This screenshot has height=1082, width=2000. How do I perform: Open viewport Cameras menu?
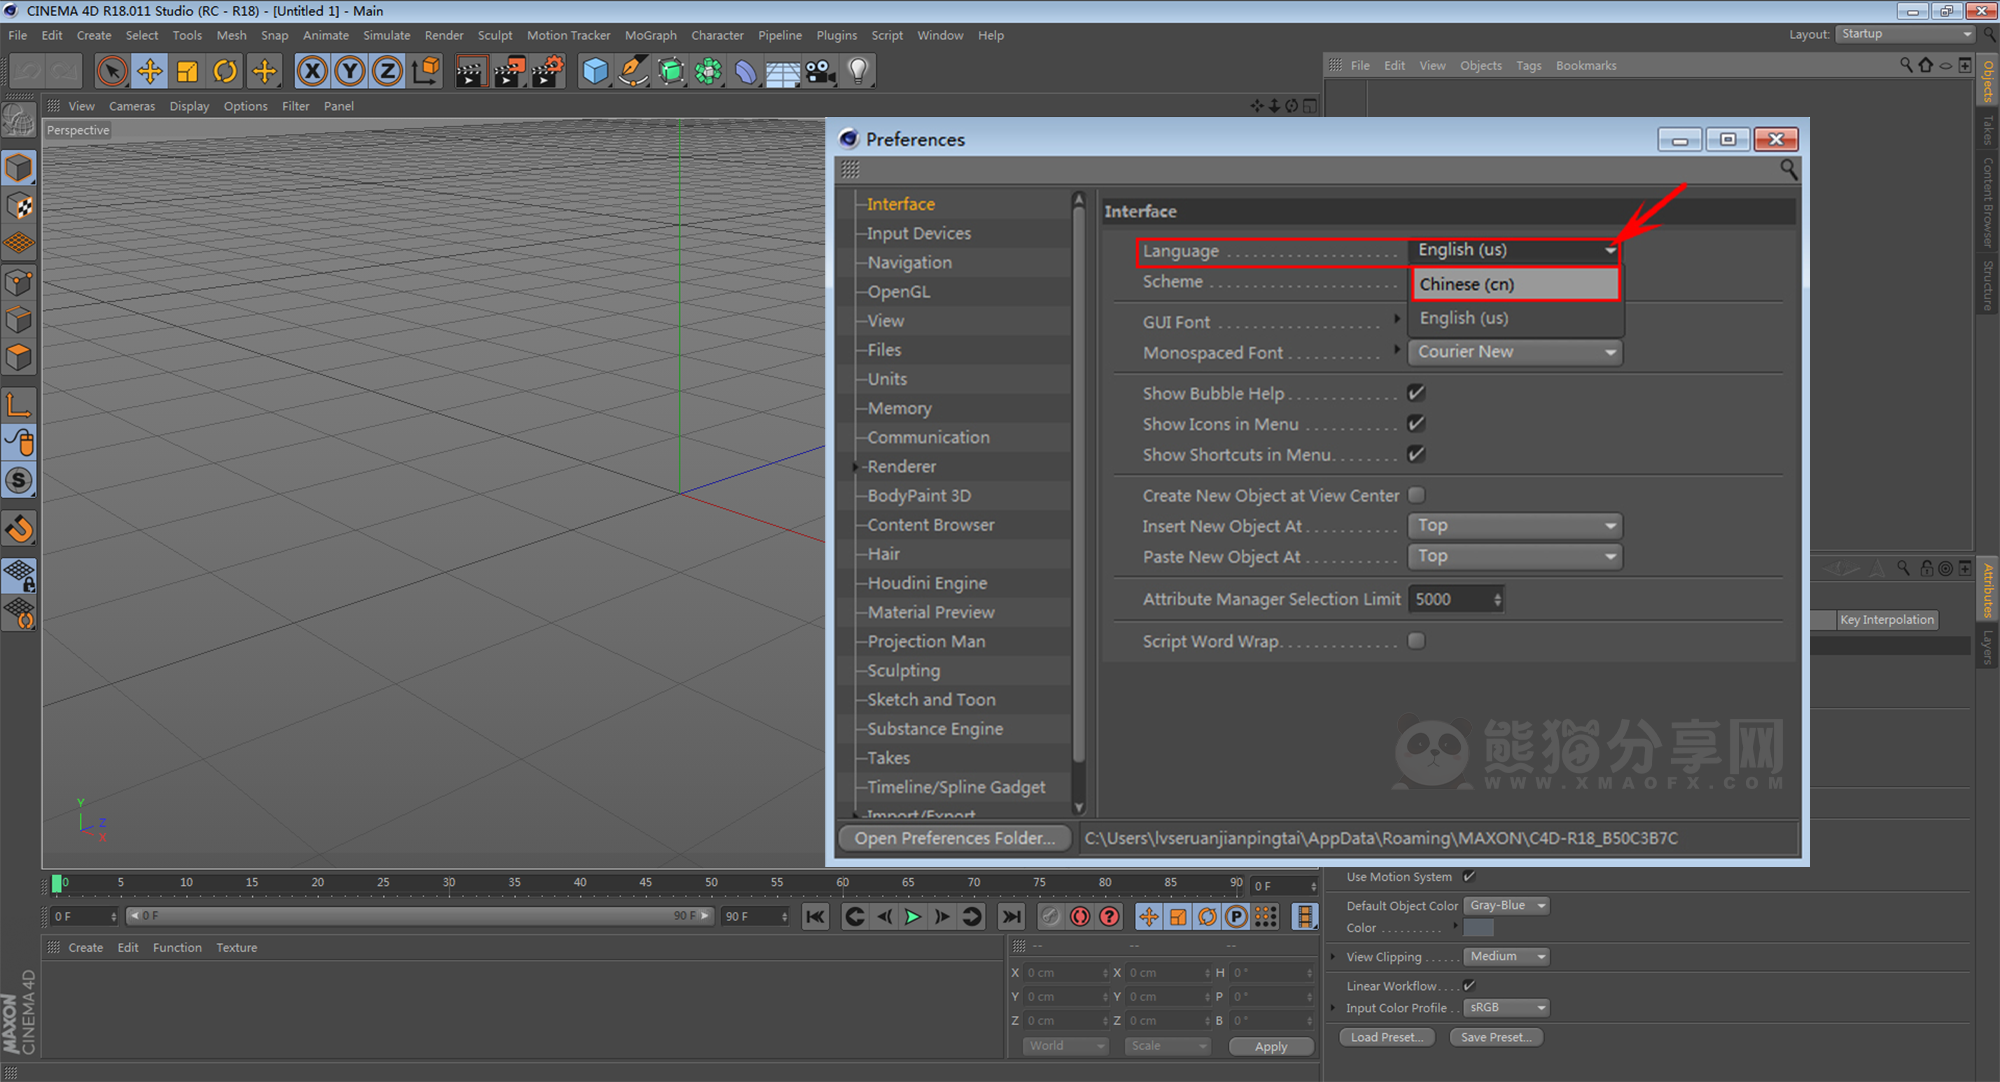pos(132,106)
